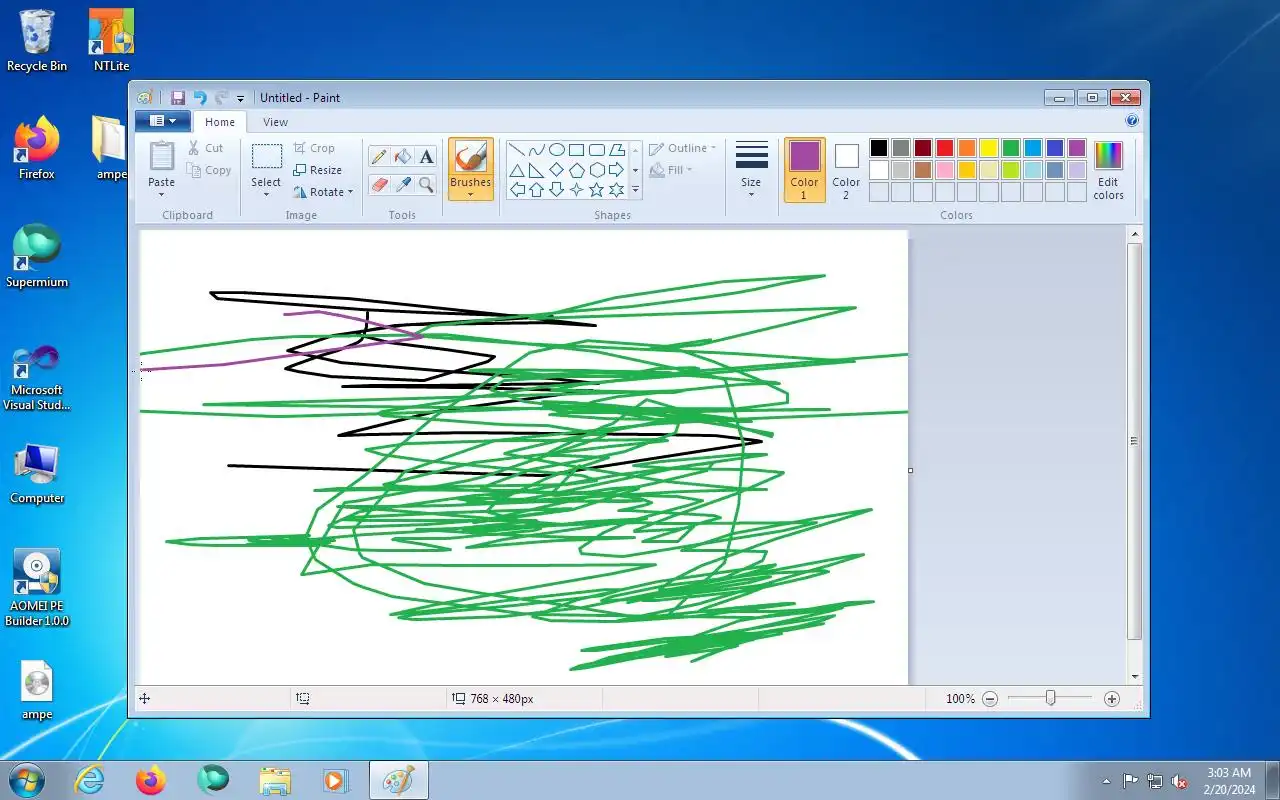Open the Outline dropdown
This screenshot has height=800, width=1280.
pos(683,148)
